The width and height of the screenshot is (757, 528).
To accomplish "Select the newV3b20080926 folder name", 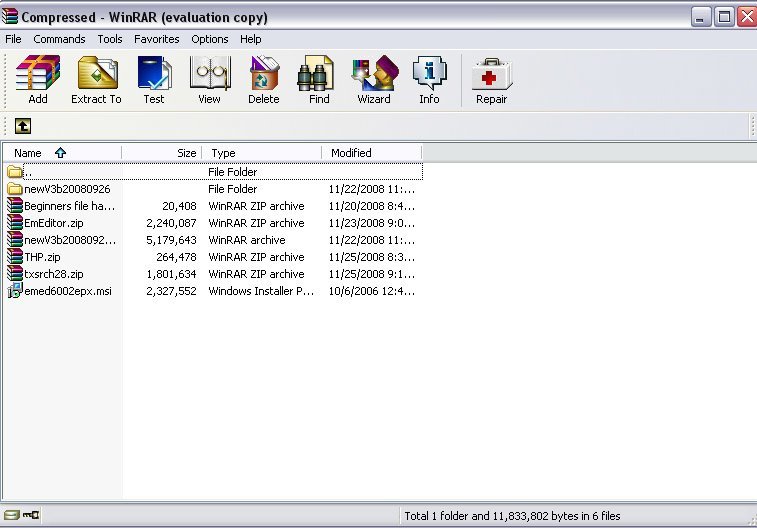I will point(67,189).
